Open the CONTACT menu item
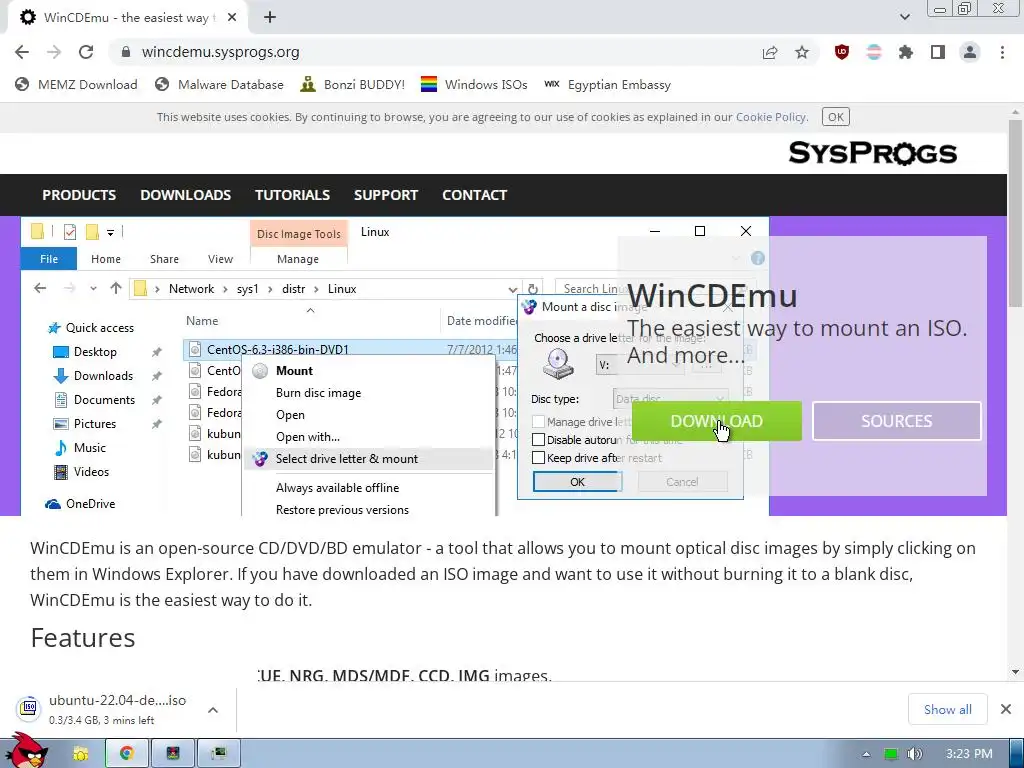1024x768 pixels. (475, 195)
